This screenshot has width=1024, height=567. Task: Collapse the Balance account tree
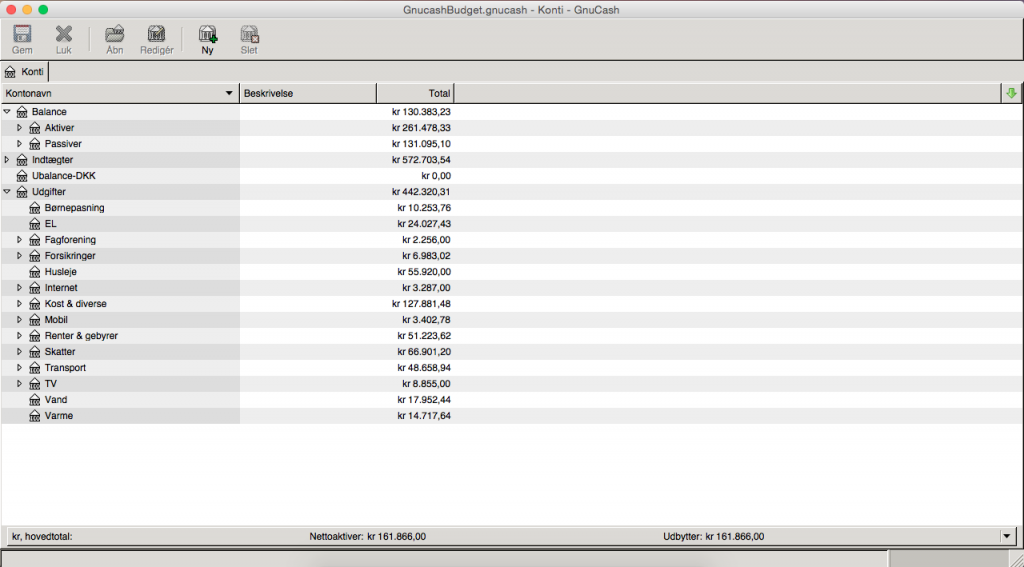[7, 112]
